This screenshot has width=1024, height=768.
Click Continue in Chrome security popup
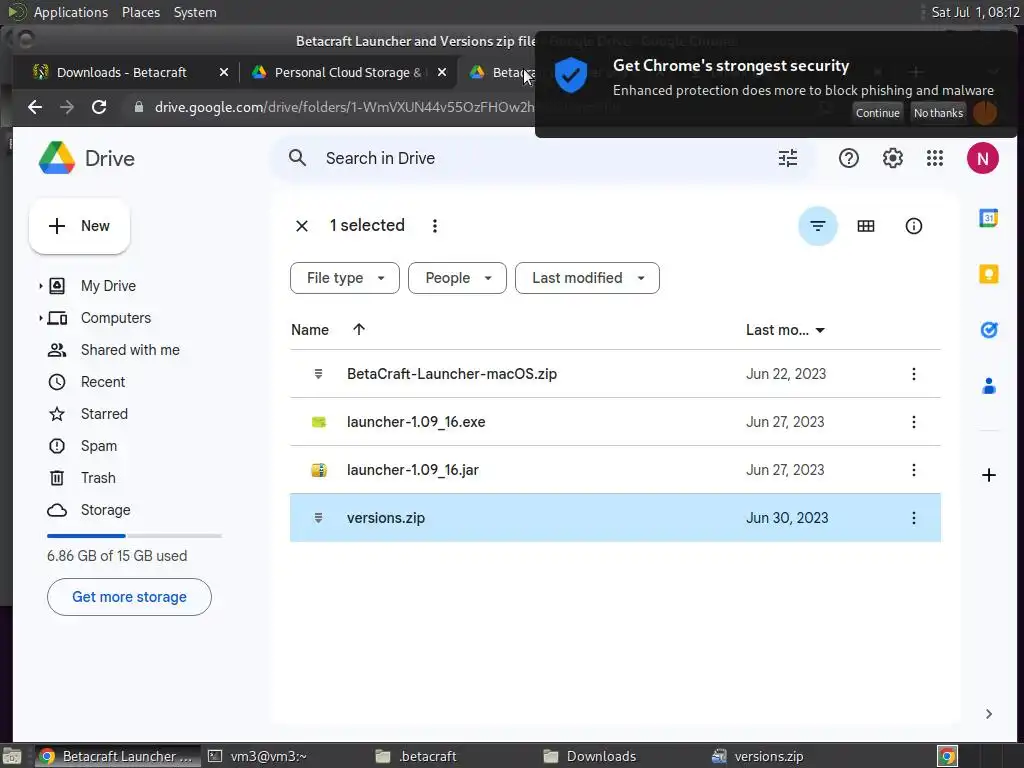[877, 113]
